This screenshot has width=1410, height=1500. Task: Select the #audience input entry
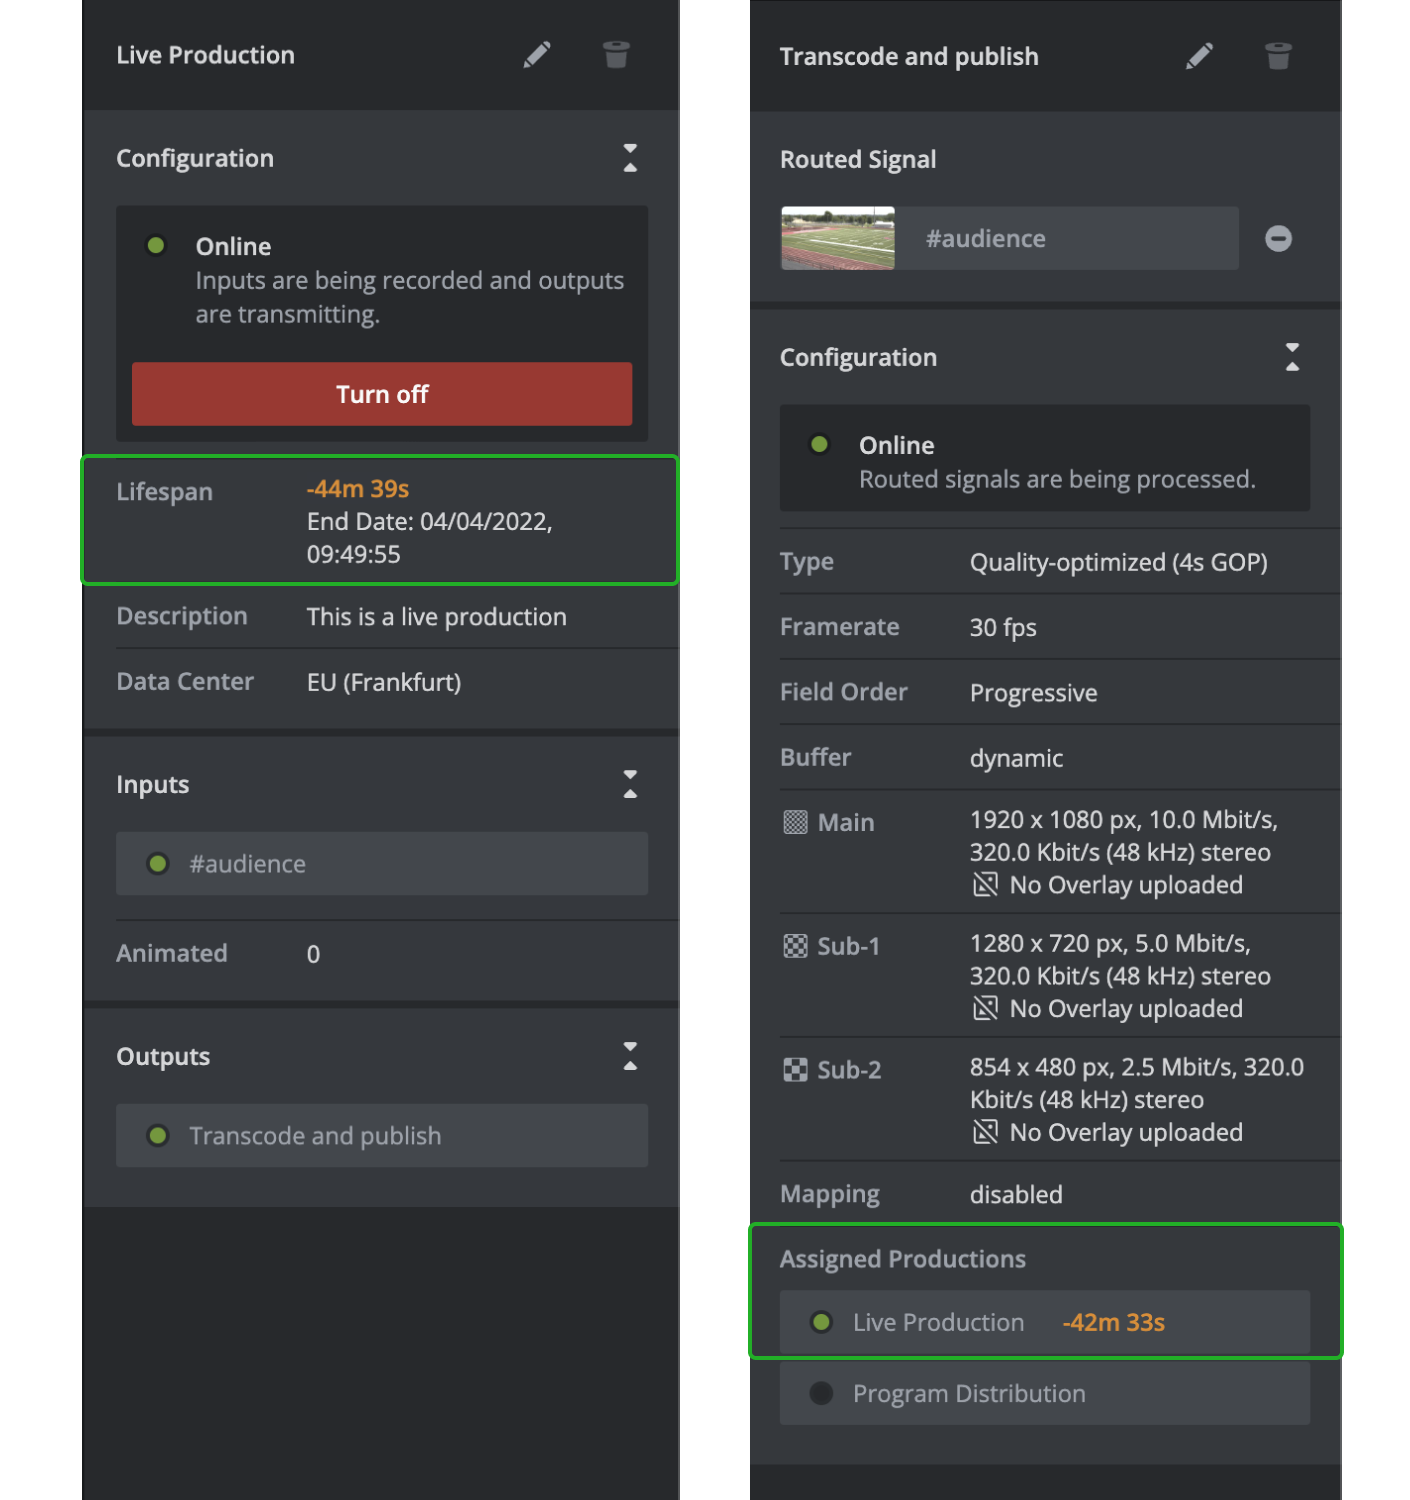(381, 864)
